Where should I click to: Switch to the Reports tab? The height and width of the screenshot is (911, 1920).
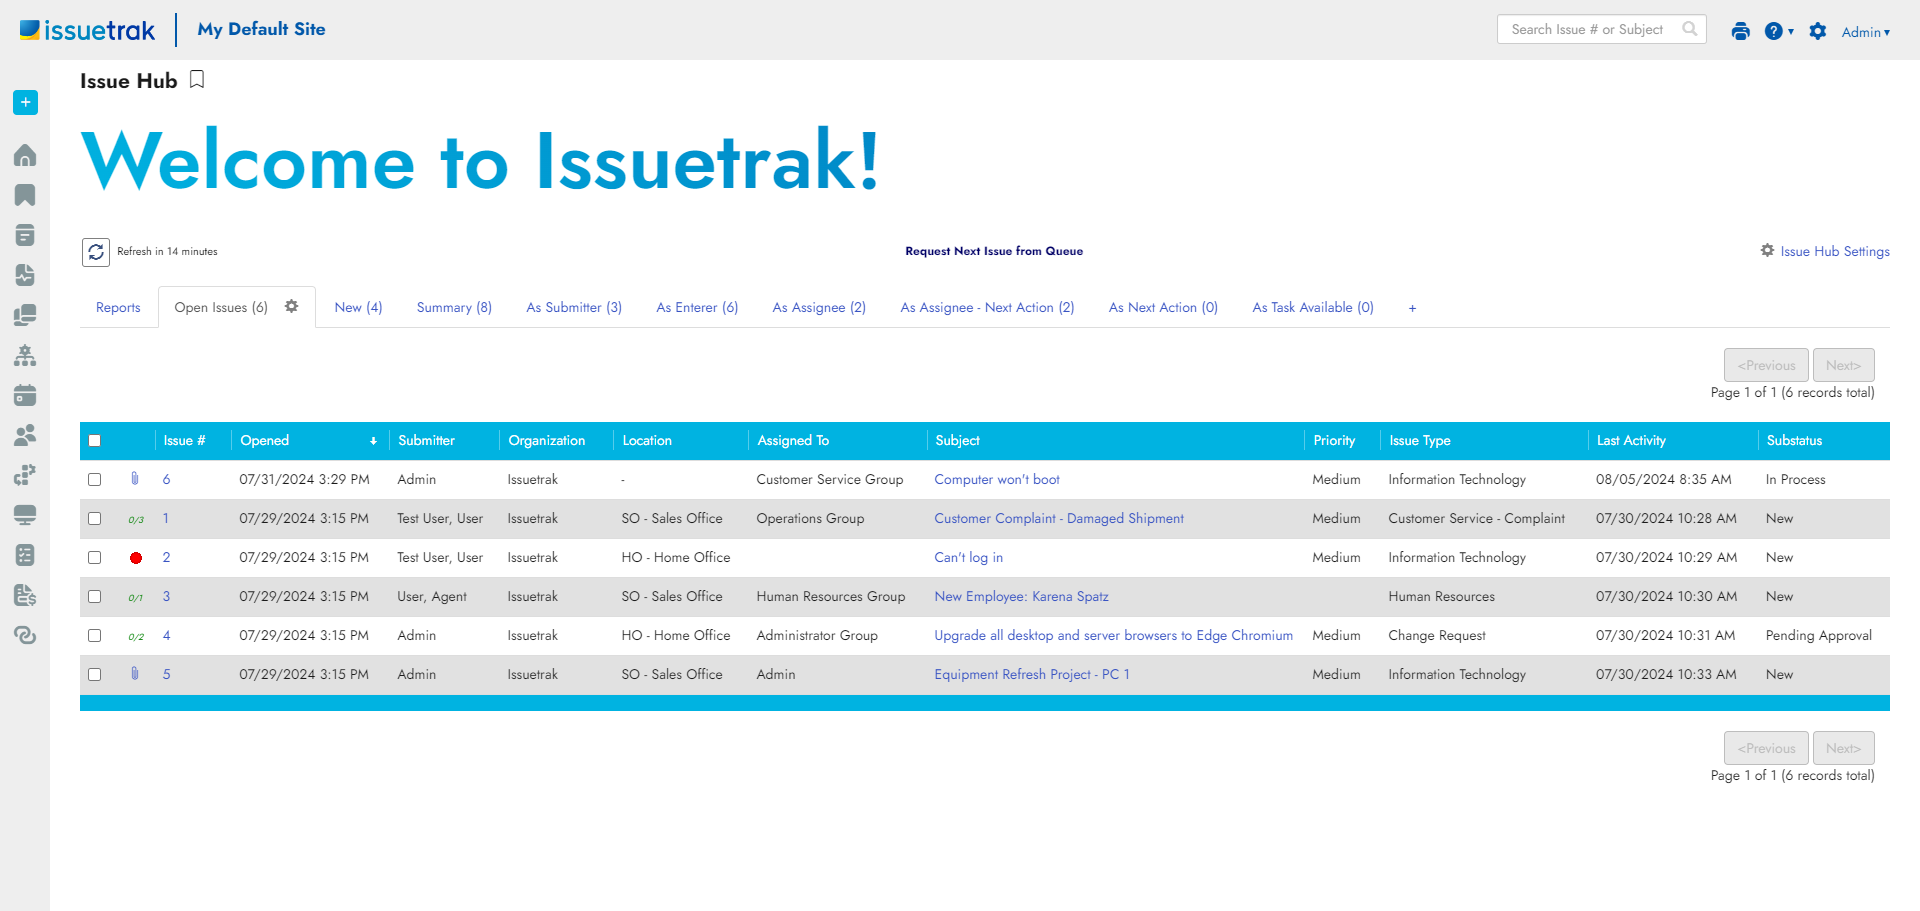[x=118, y=307]
